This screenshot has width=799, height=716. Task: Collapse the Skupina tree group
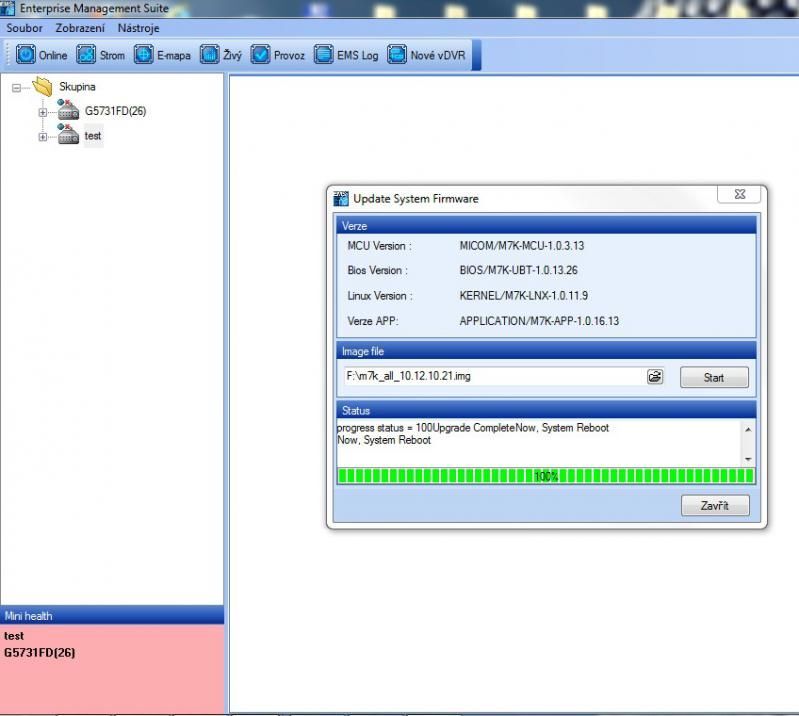click(x=17, y=87)
